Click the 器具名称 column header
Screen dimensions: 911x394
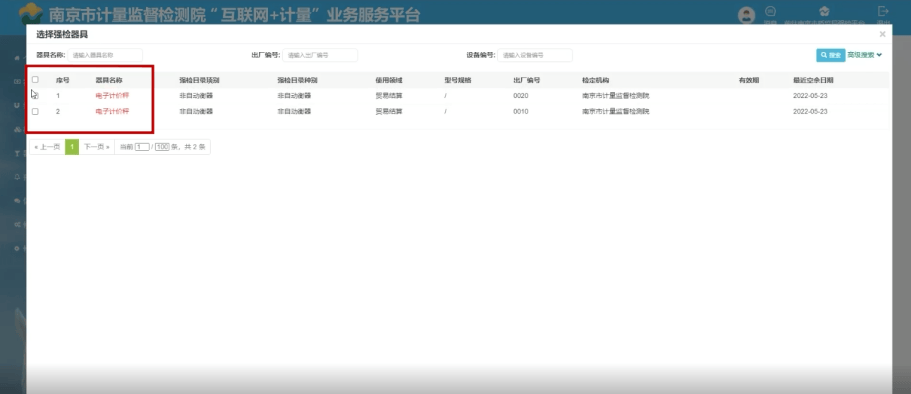(109, 80)
